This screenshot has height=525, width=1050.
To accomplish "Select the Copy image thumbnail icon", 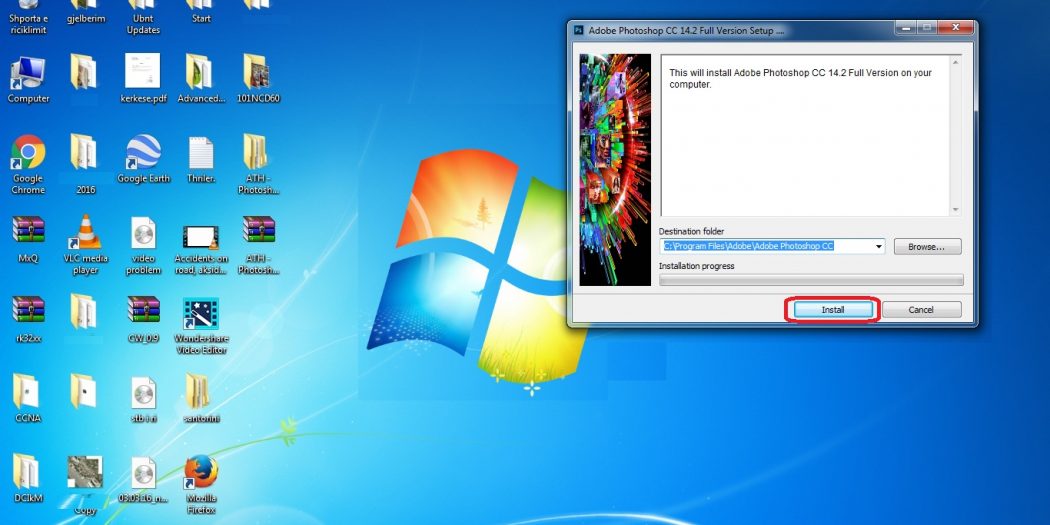I will pyautogui.click(x=85, y=472).
